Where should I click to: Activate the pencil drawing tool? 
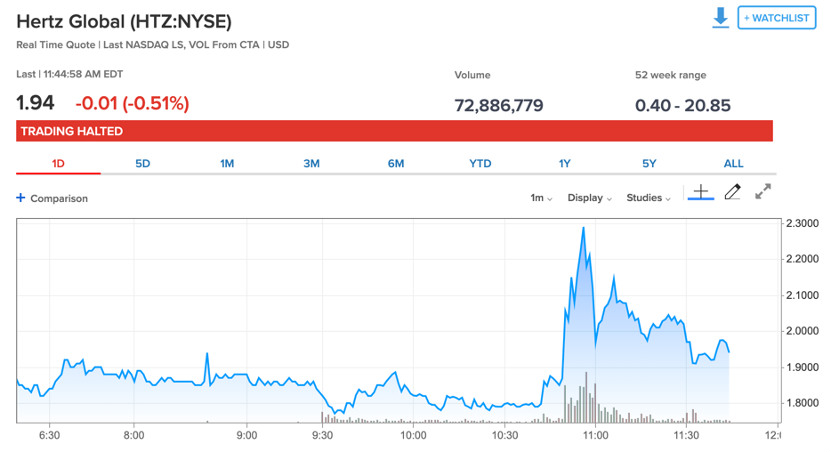pos(733,192)
